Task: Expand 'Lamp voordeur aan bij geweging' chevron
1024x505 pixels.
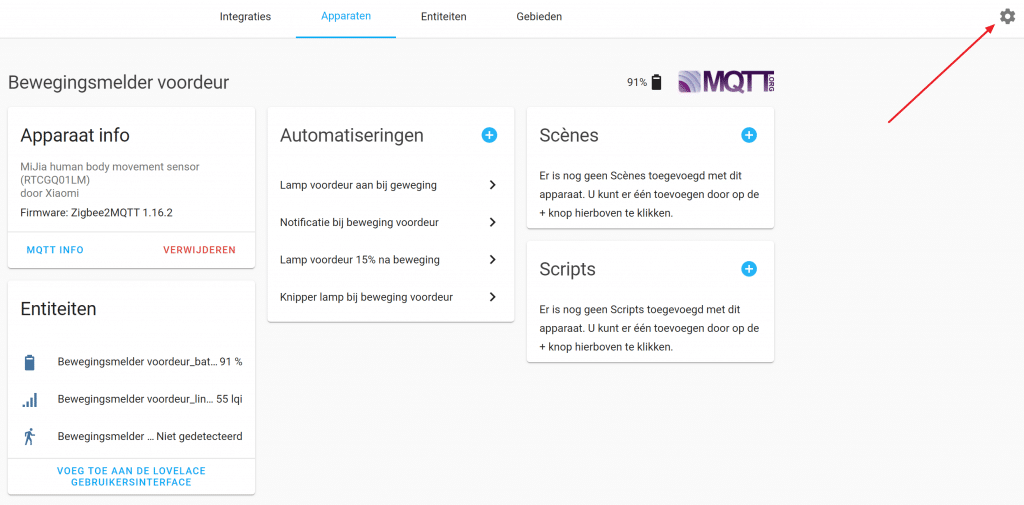Action: pos(492,185)
